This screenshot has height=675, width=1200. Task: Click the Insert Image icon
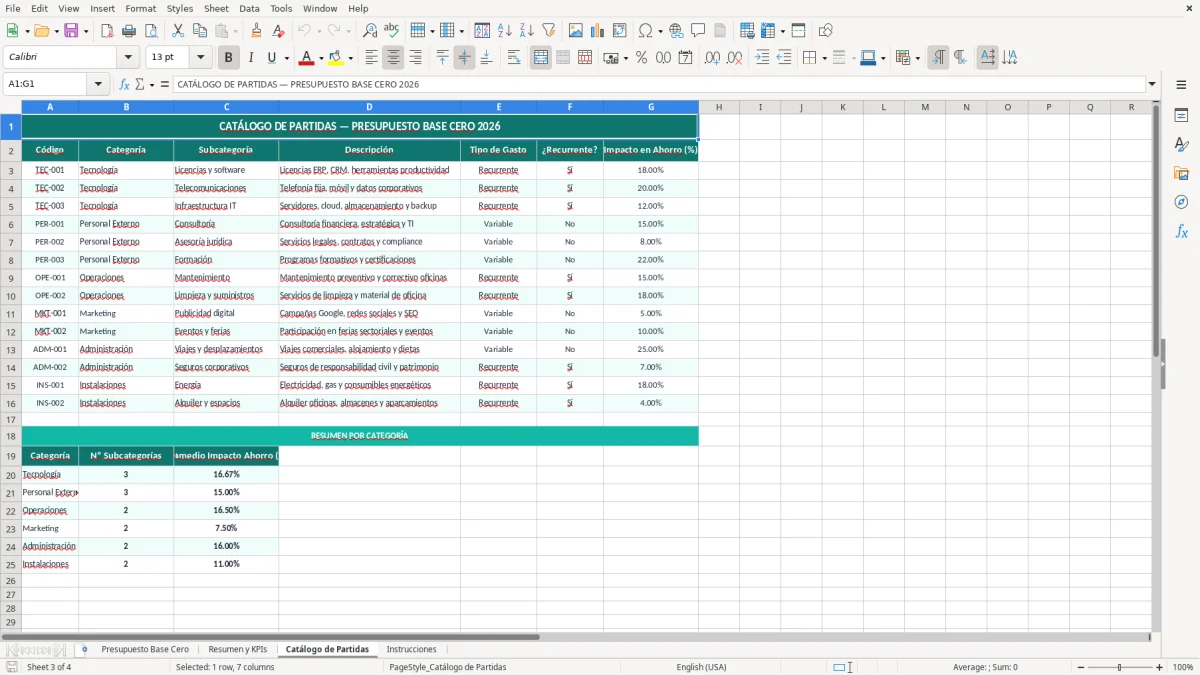(576, 31)
